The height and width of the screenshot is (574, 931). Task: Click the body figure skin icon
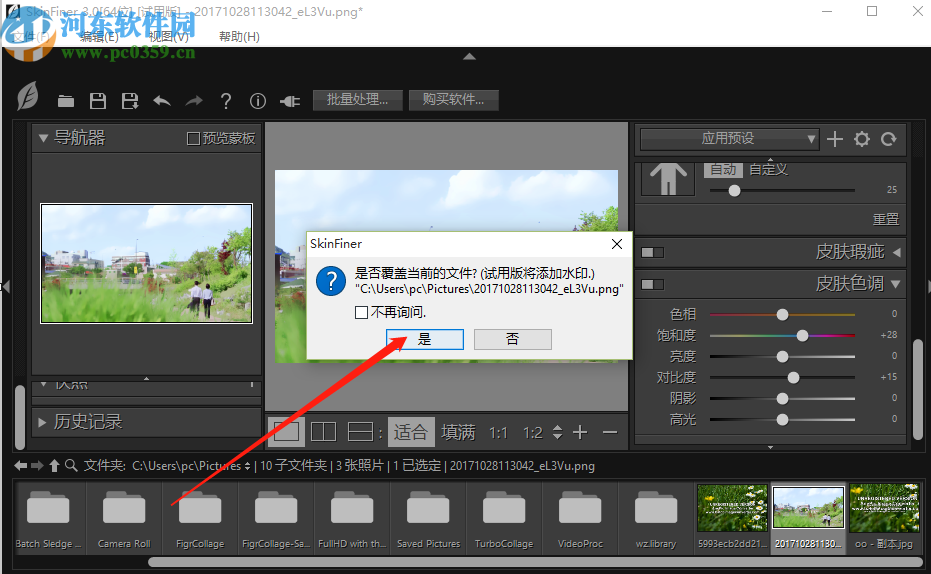668,178
